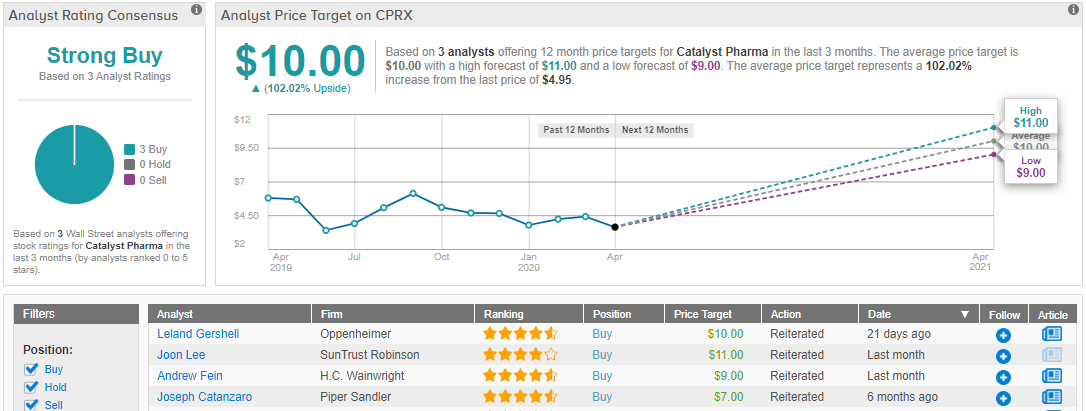The image size is (1086, 411).
Task: Click info icon on Analyst Rating Consensus panel
Action: coord(195,9)
